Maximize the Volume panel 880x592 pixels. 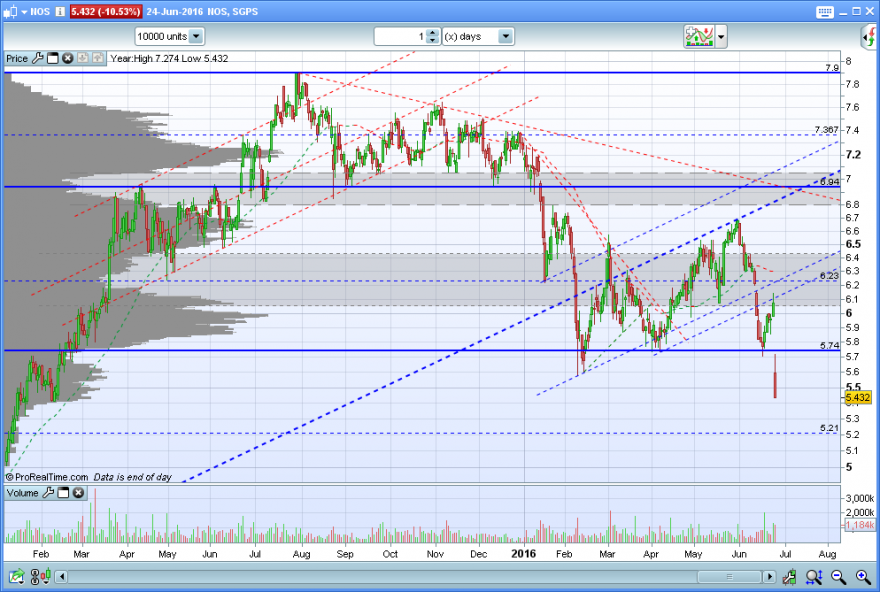pyautogui.click(x=63, y=493)
